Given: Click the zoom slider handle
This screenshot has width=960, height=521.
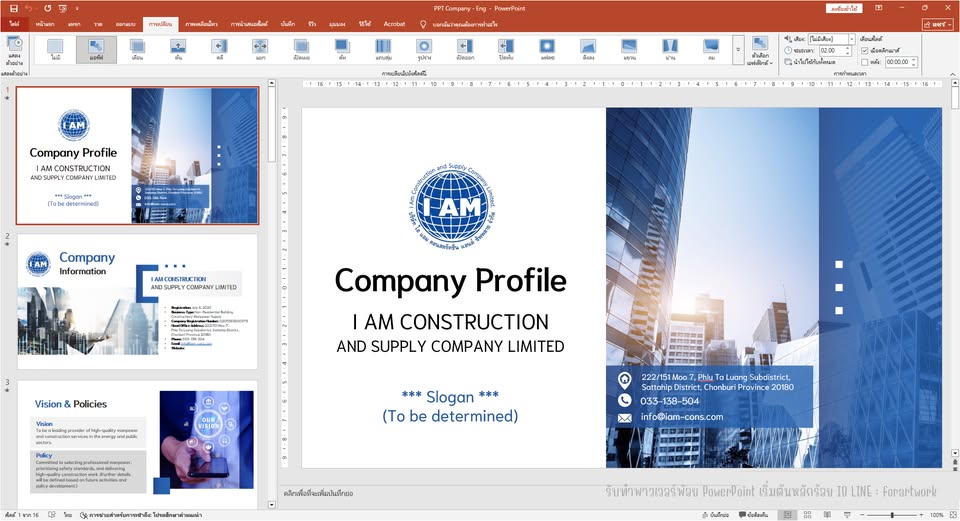Looking at the screenshot, I should coord(892,515).
